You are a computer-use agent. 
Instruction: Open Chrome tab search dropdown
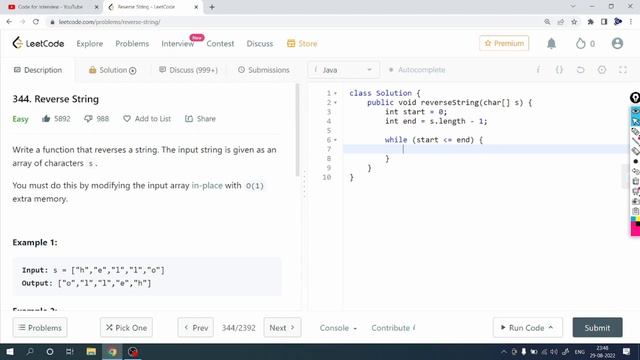pos(573,7)
